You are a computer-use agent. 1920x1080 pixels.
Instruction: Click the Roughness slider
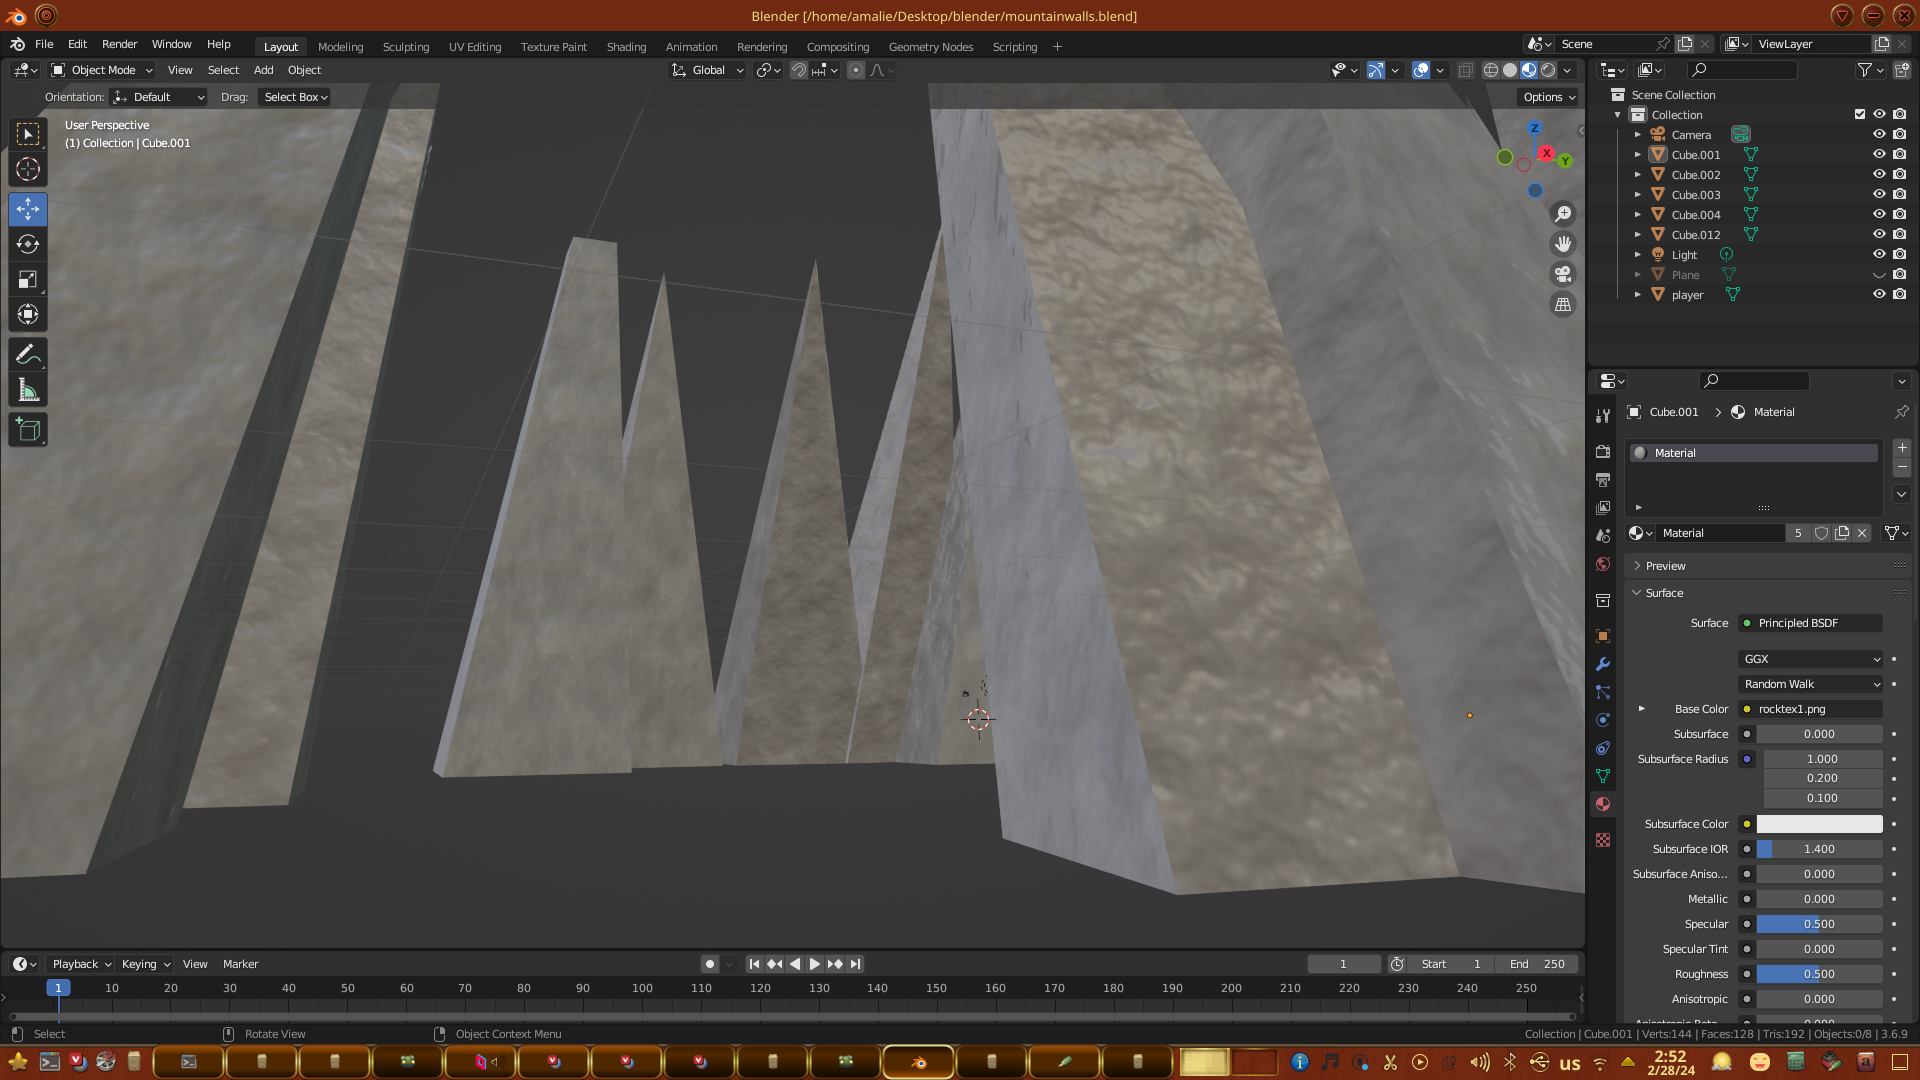click(x=1819, y=974)
